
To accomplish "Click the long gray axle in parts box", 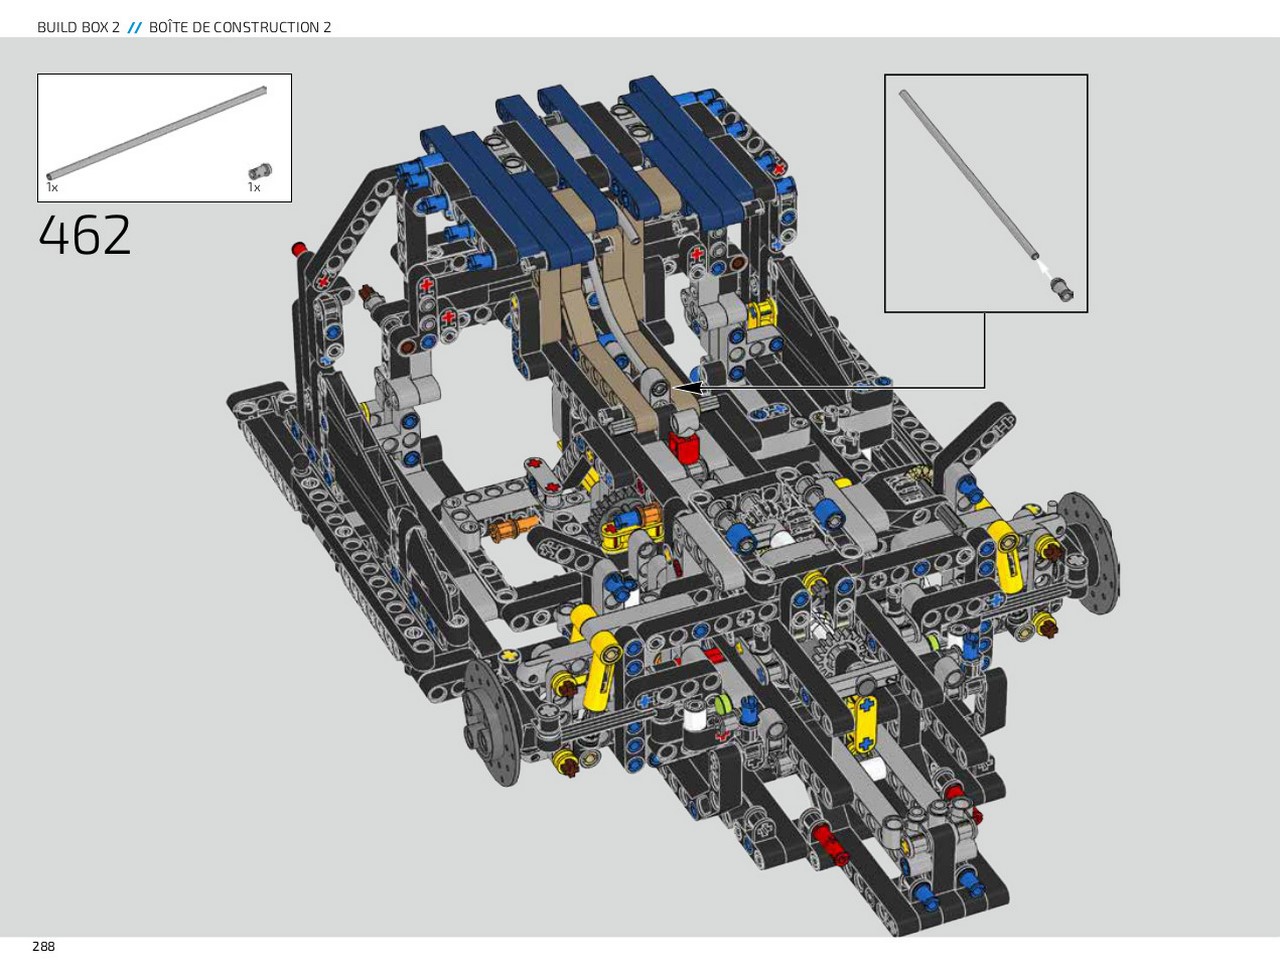I will [157, 132].
